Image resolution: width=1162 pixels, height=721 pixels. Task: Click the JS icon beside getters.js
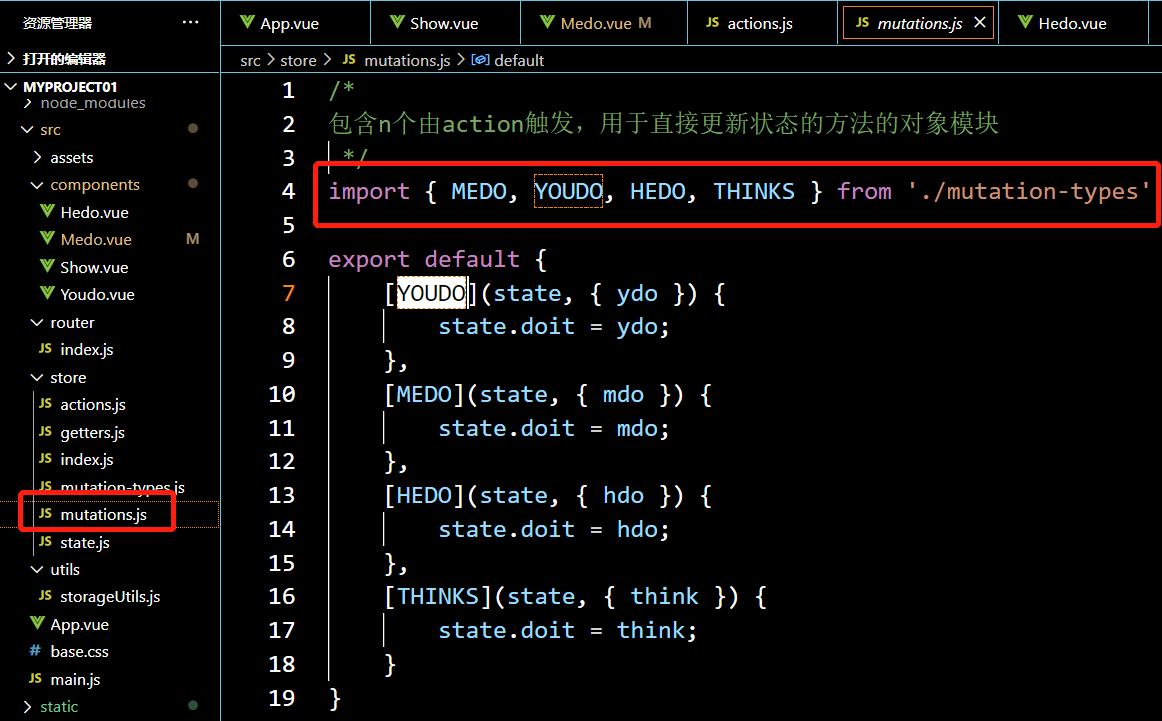pos(45,431)
